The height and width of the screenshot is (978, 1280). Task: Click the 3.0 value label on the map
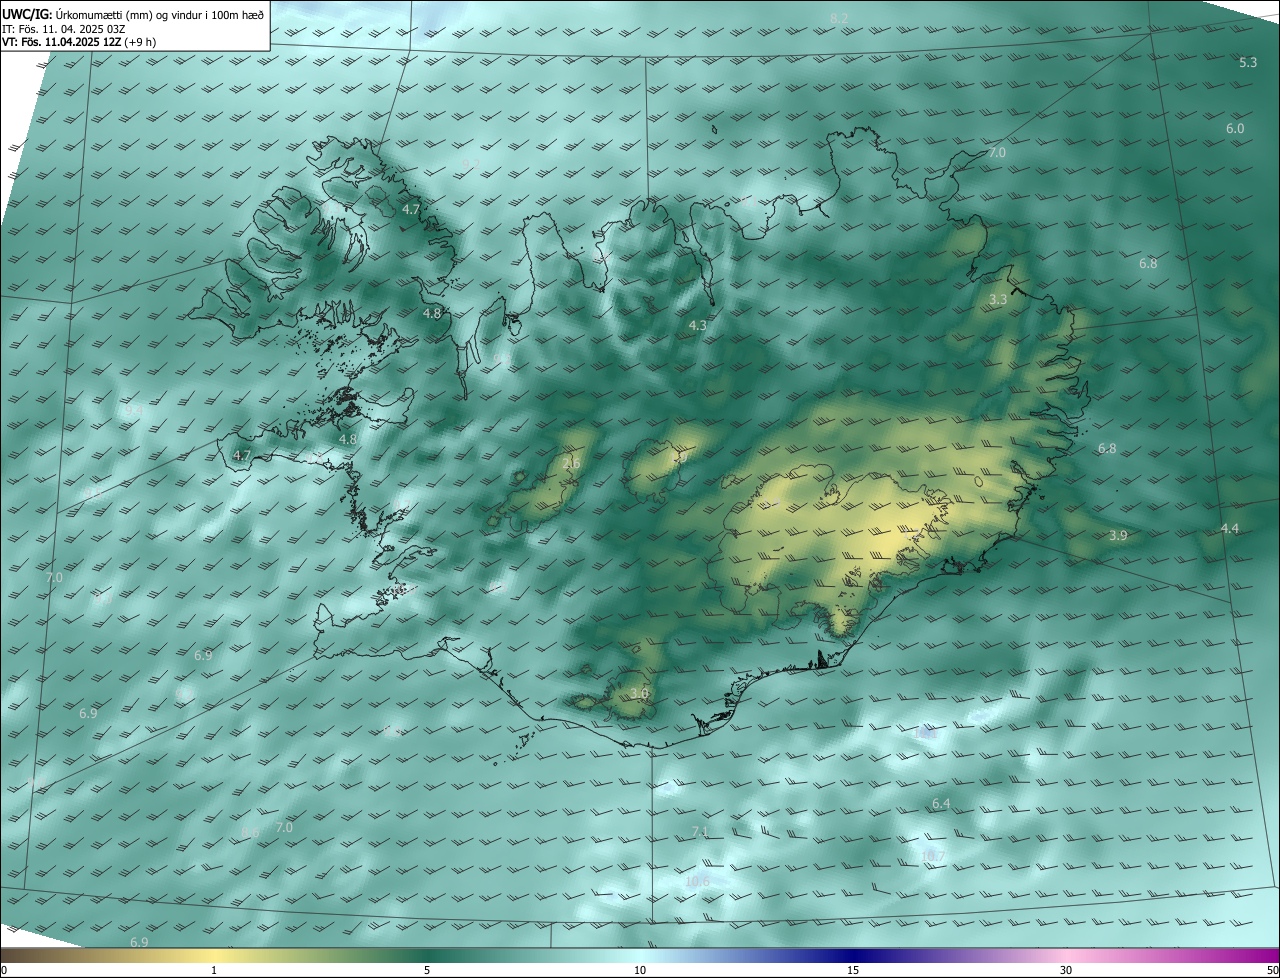[640, 693]
